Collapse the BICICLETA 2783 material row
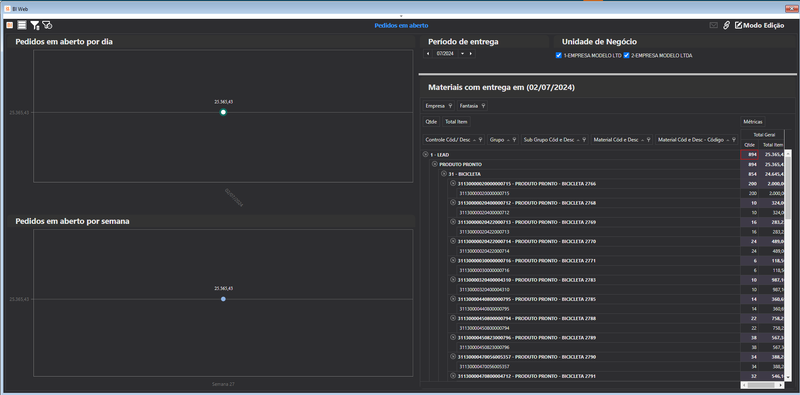The image size is (800, 395). click(453, 280)
